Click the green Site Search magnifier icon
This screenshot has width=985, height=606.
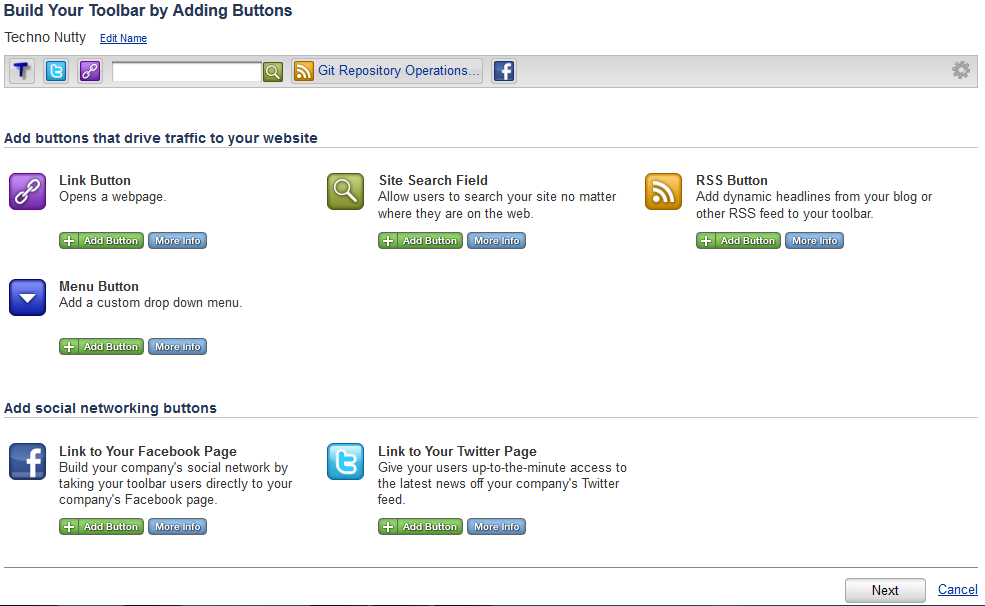click(x=344, y=191)
